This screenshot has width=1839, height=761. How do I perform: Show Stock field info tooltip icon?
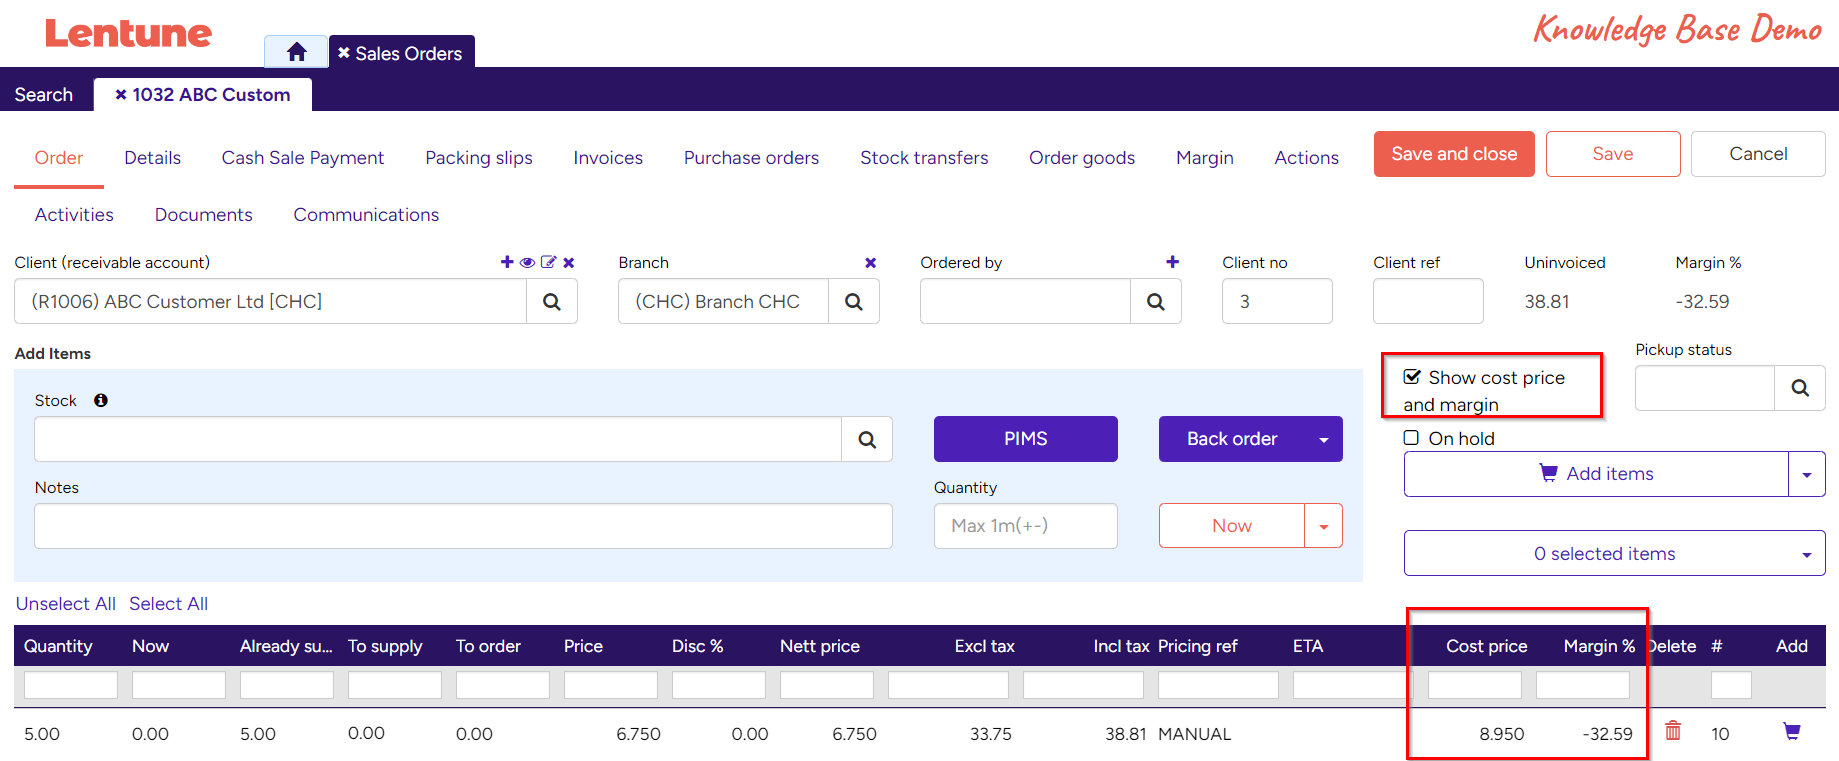101,400
